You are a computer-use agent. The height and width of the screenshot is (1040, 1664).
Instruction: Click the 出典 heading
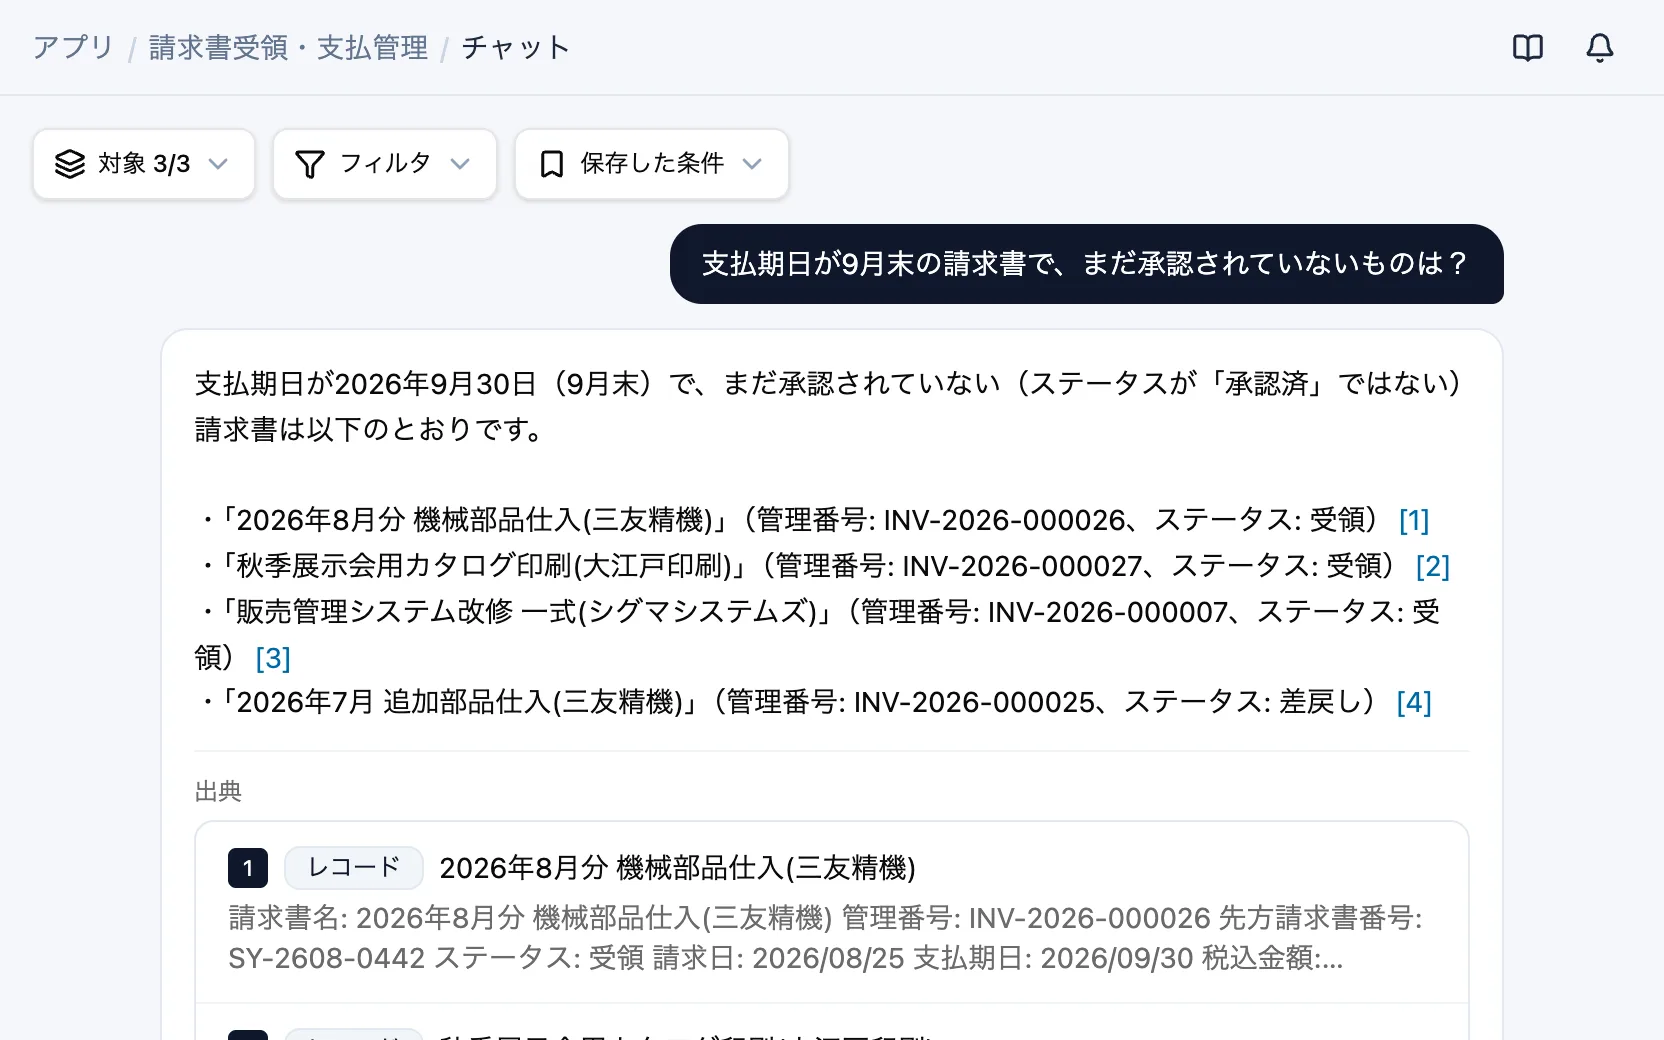[218, 792]
